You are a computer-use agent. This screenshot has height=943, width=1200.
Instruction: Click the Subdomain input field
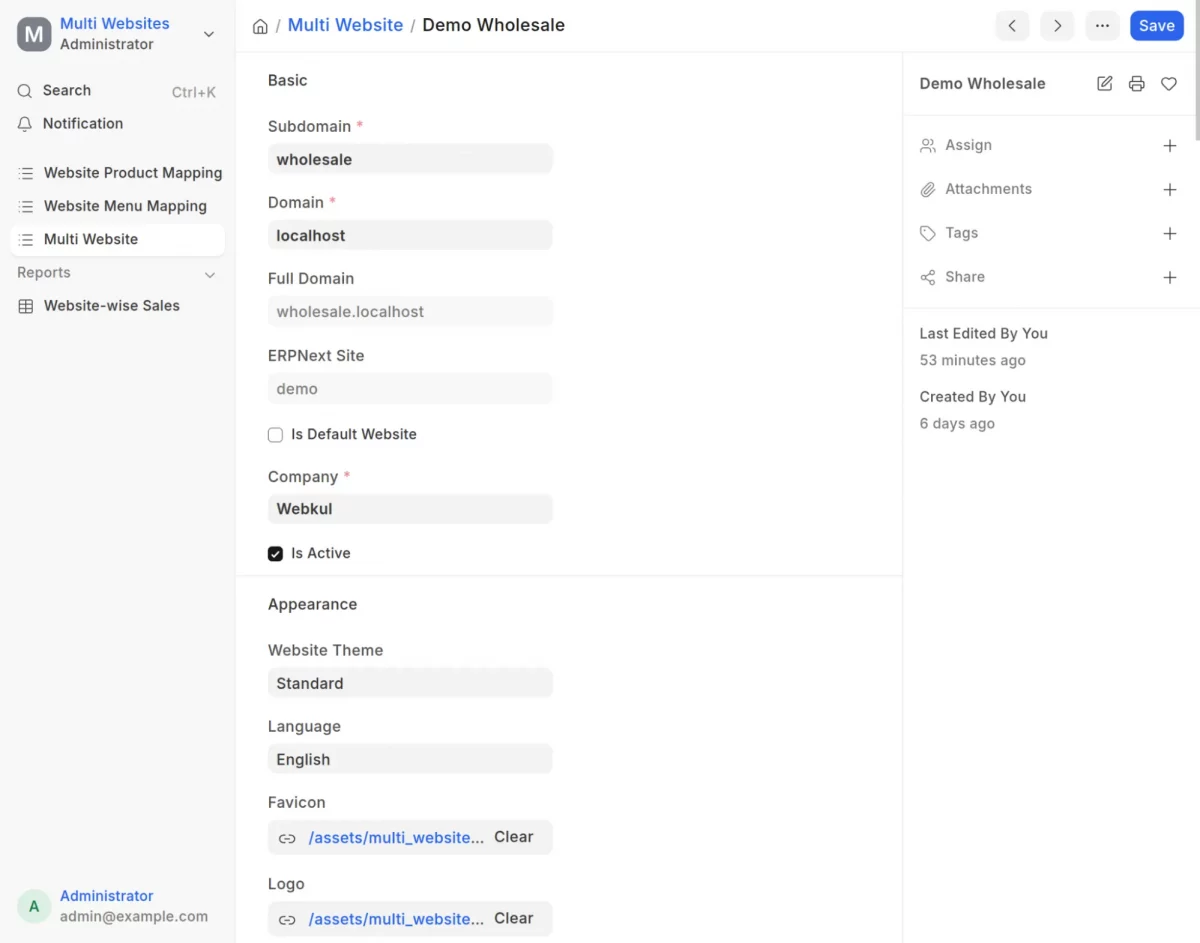[x=410, y=159]
